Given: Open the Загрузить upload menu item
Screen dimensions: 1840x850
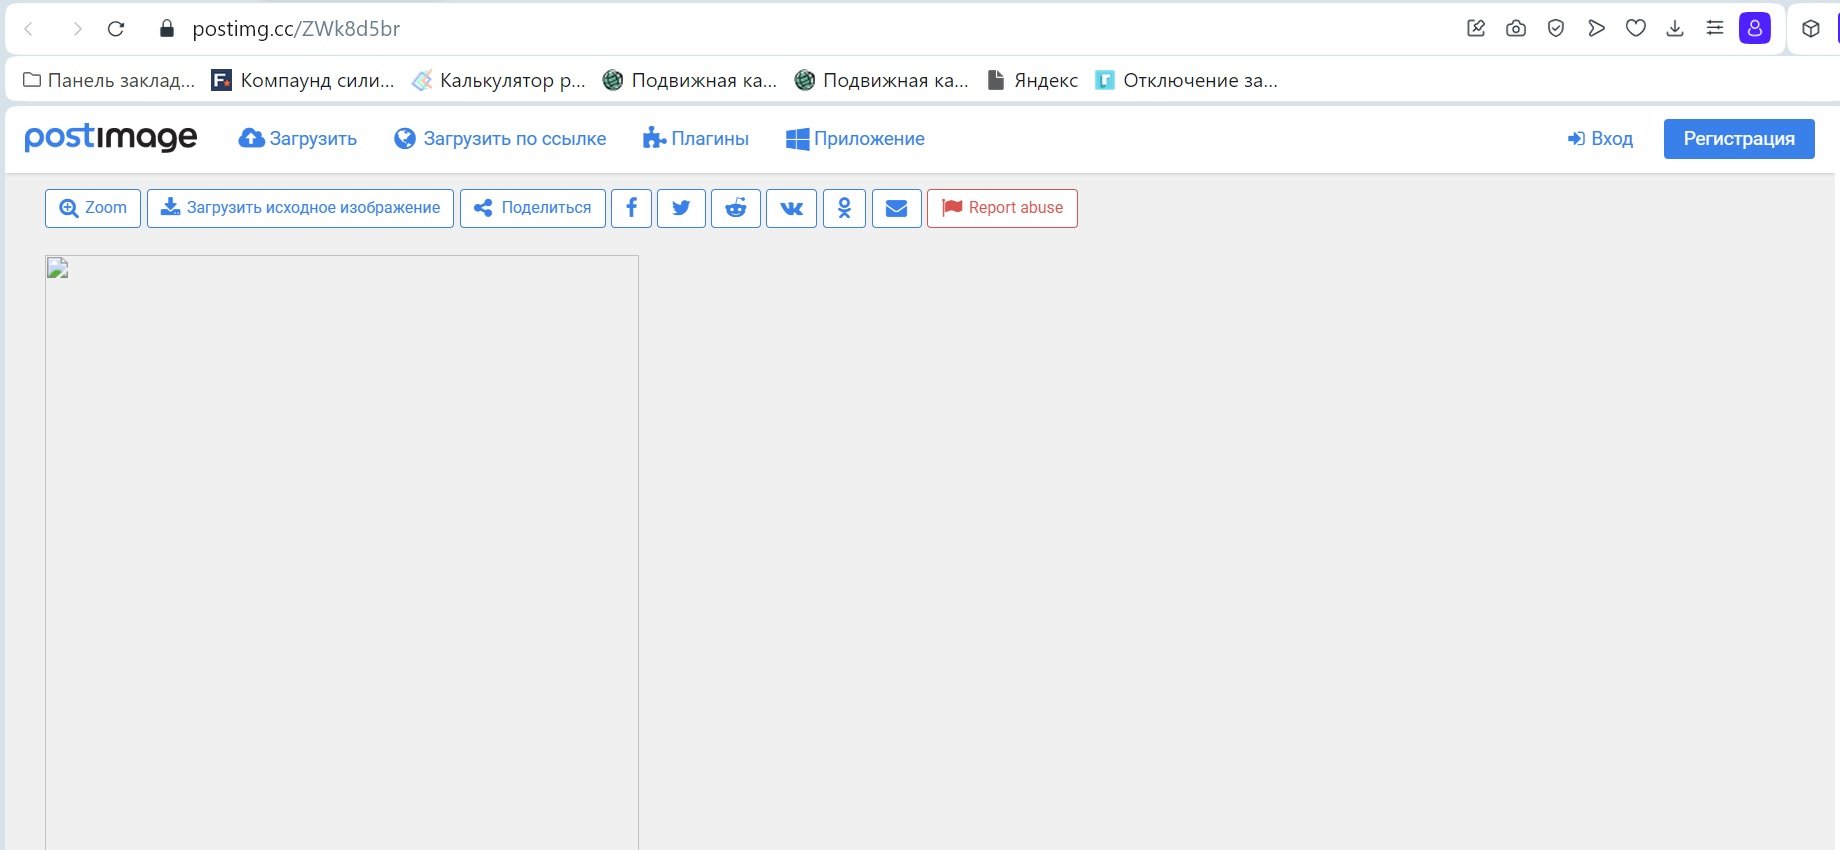Looking at the screenshot, I should (x=297, y=139).
